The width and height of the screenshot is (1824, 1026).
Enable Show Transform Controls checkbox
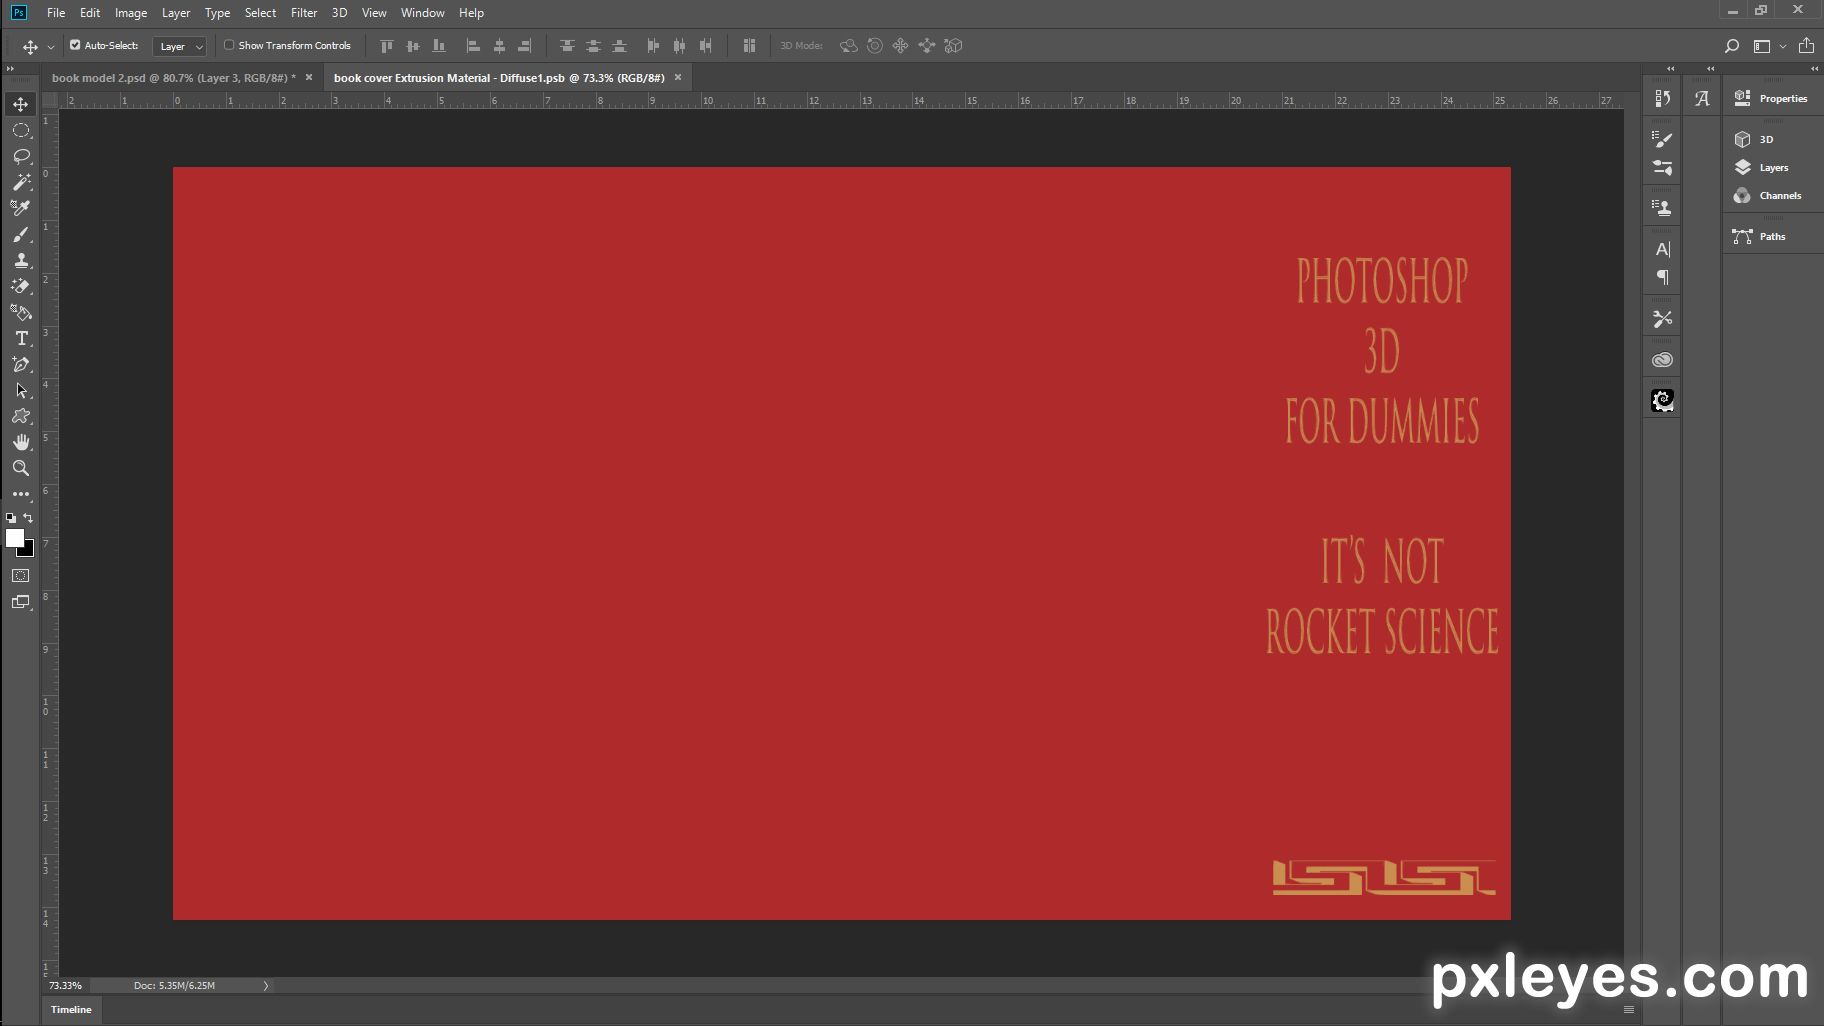(x=229, y=45)
